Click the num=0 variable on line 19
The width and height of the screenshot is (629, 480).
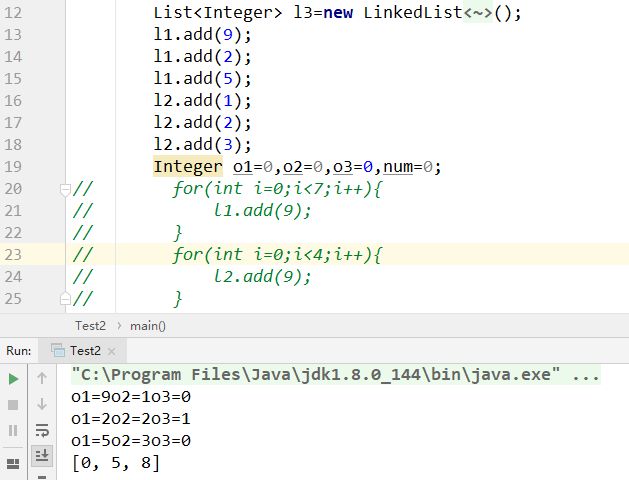[x=408, y=166]
